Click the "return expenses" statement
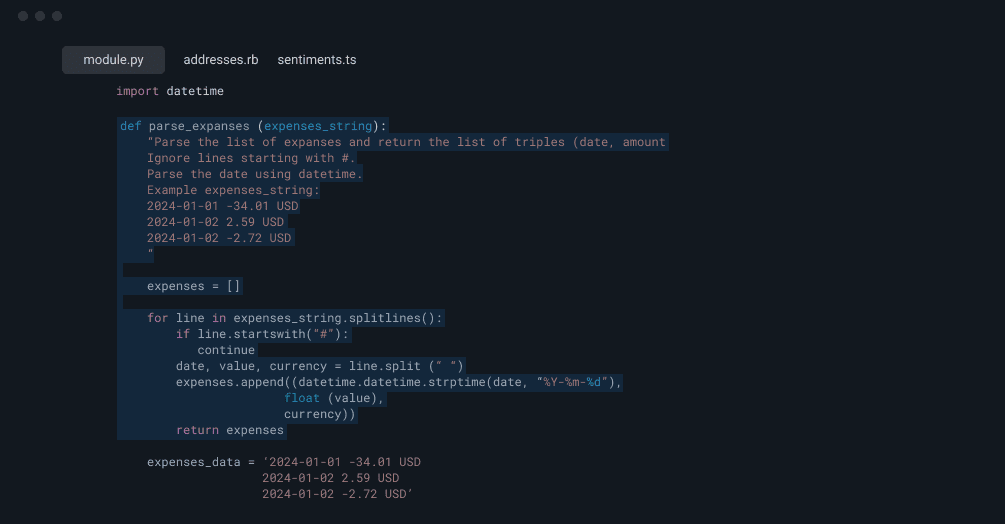Screen dimensions: 1005x524 (230, 430)
